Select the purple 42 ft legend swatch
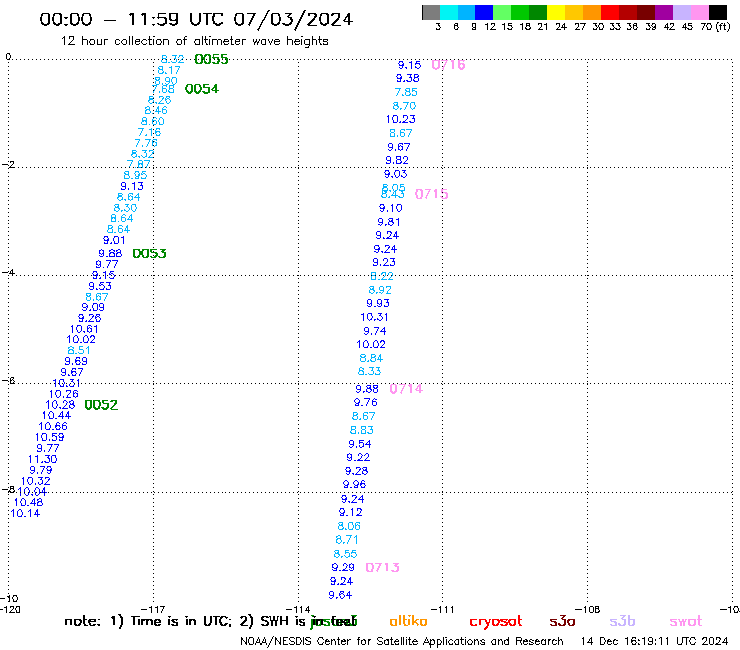 pyautogui.click(x=664, y=12)
